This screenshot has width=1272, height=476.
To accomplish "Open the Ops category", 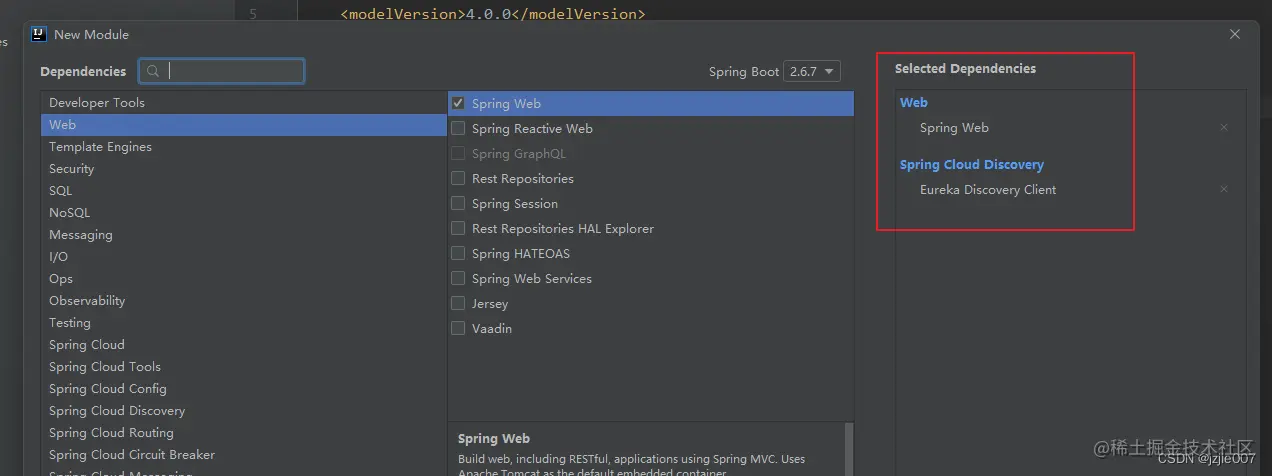I will 244,279.
